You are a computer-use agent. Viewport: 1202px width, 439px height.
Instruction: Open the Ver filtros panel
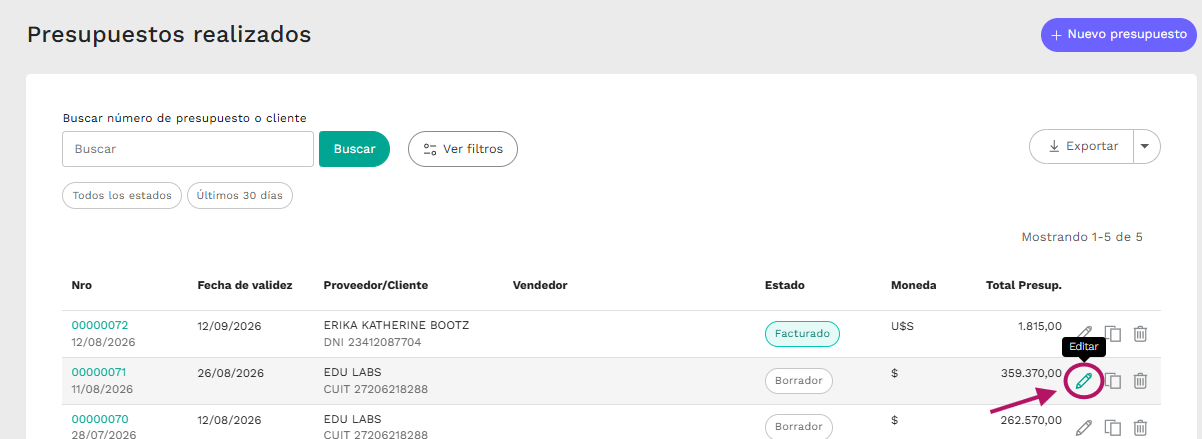(462, 149)
